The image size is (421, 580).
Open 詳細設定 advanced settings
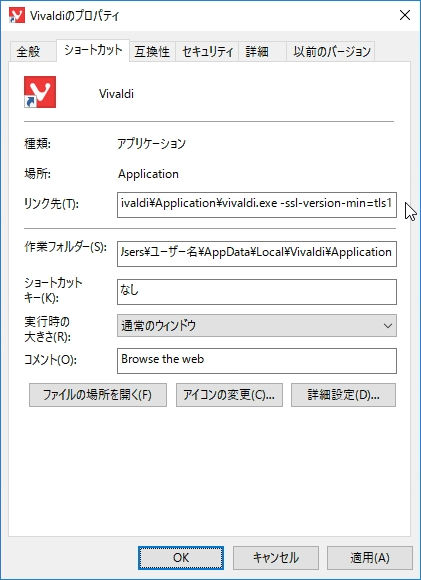point(343,395)
